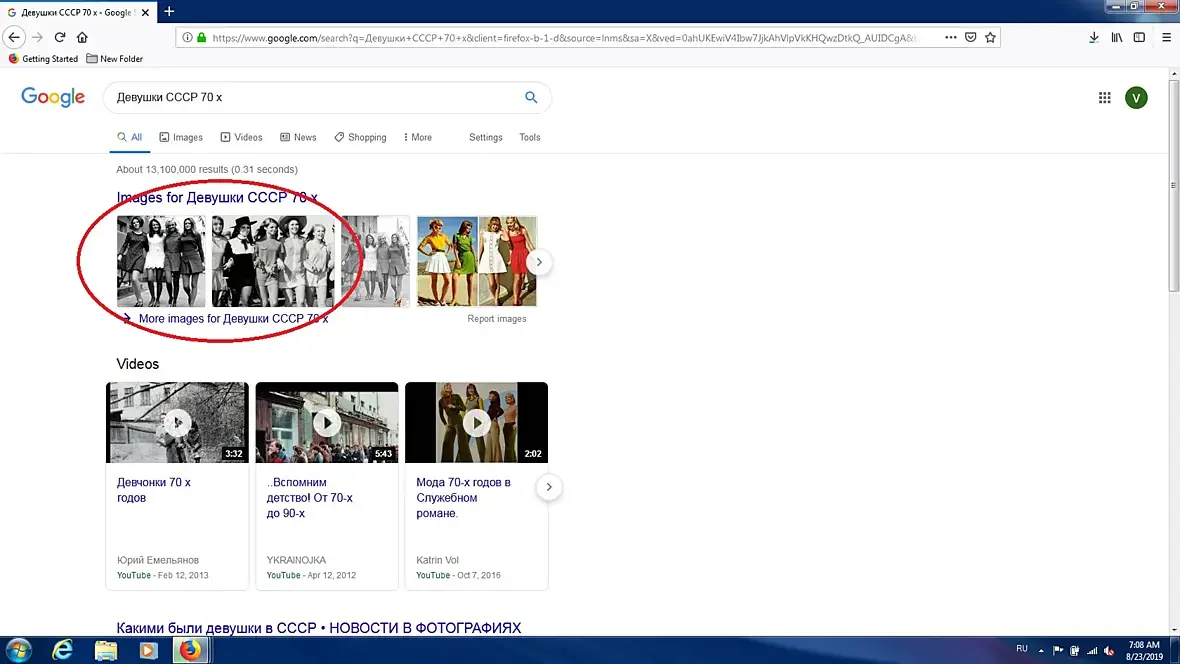Play the Девчонки 70 х годов video thumbnail

click(178, 422)
